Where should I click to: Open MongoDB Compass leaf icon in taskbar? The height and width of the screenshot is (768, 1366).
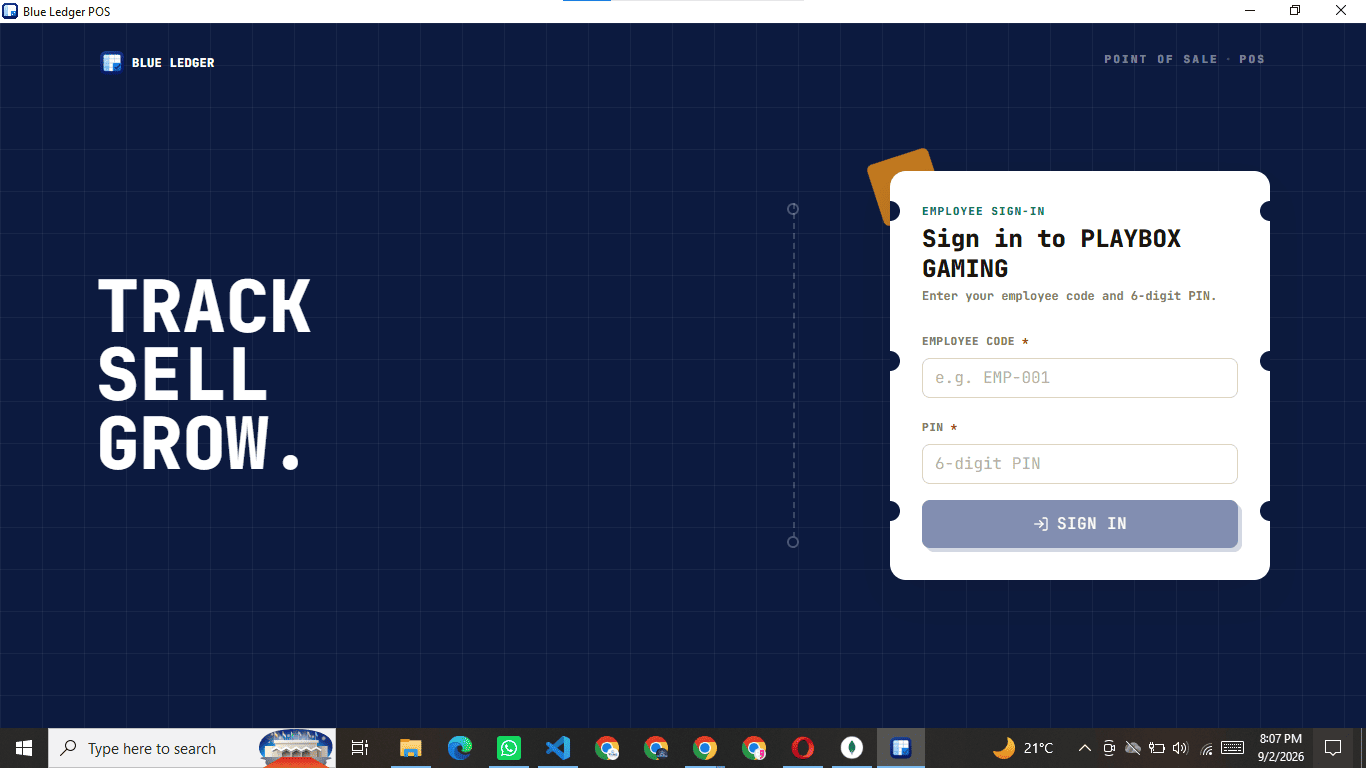click(x=852, y=748)
